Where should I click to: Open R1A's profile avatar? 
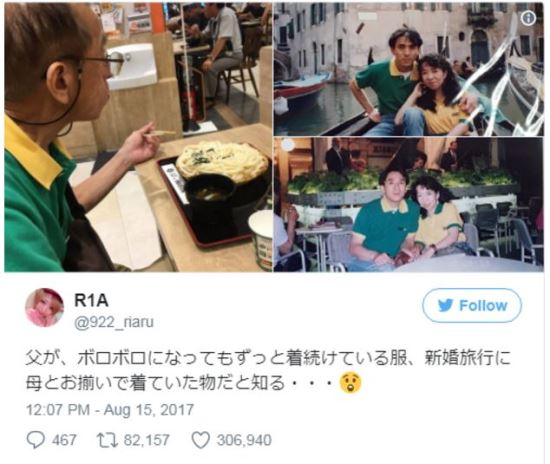(44, 308)
